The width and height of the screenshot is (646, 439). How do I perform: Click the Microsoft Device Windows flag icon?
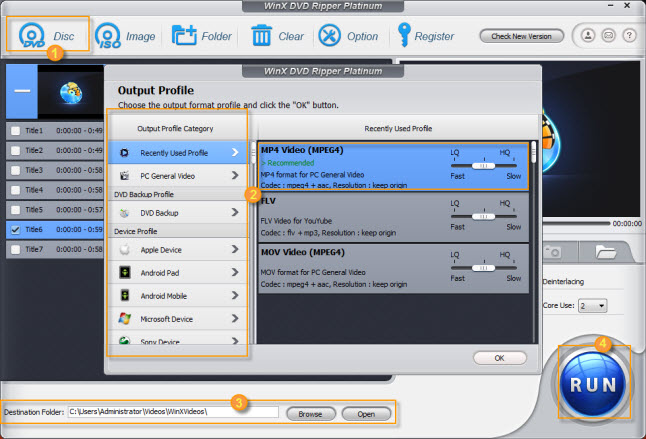(x=124, y=318)
